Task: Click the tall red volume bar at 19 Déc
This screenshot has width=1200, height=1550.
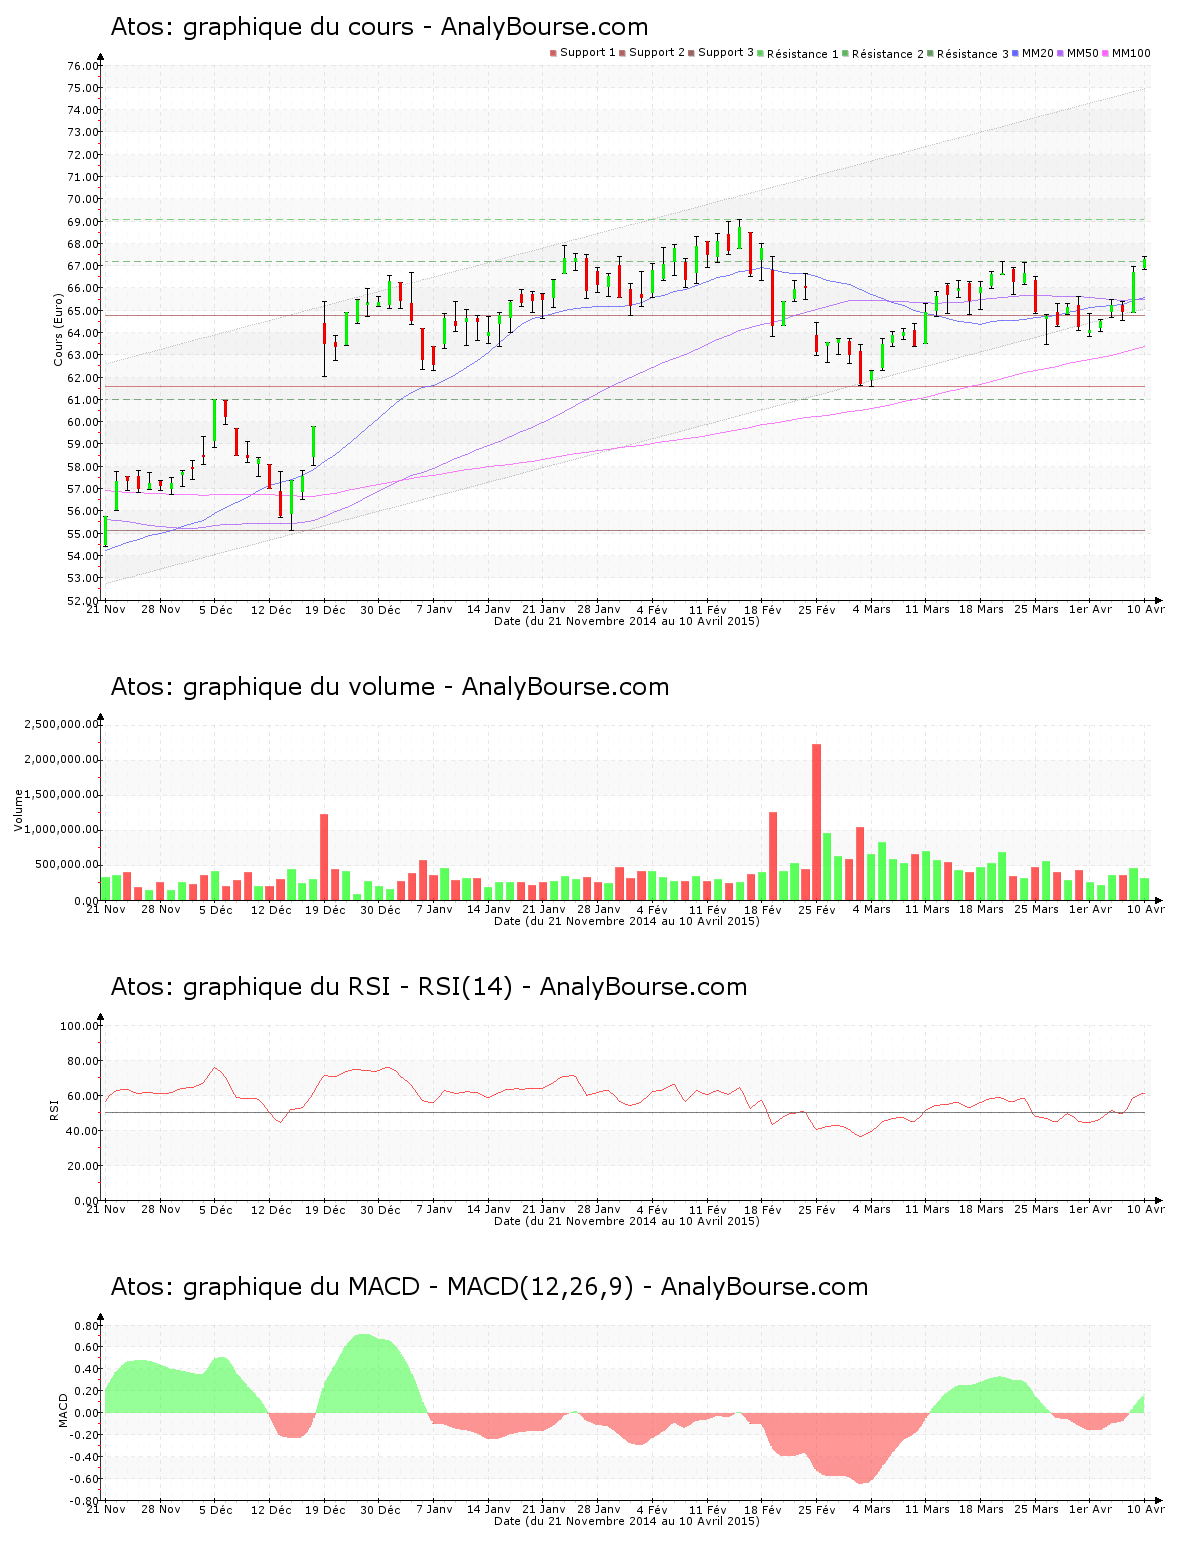Action: click(324, 857)
